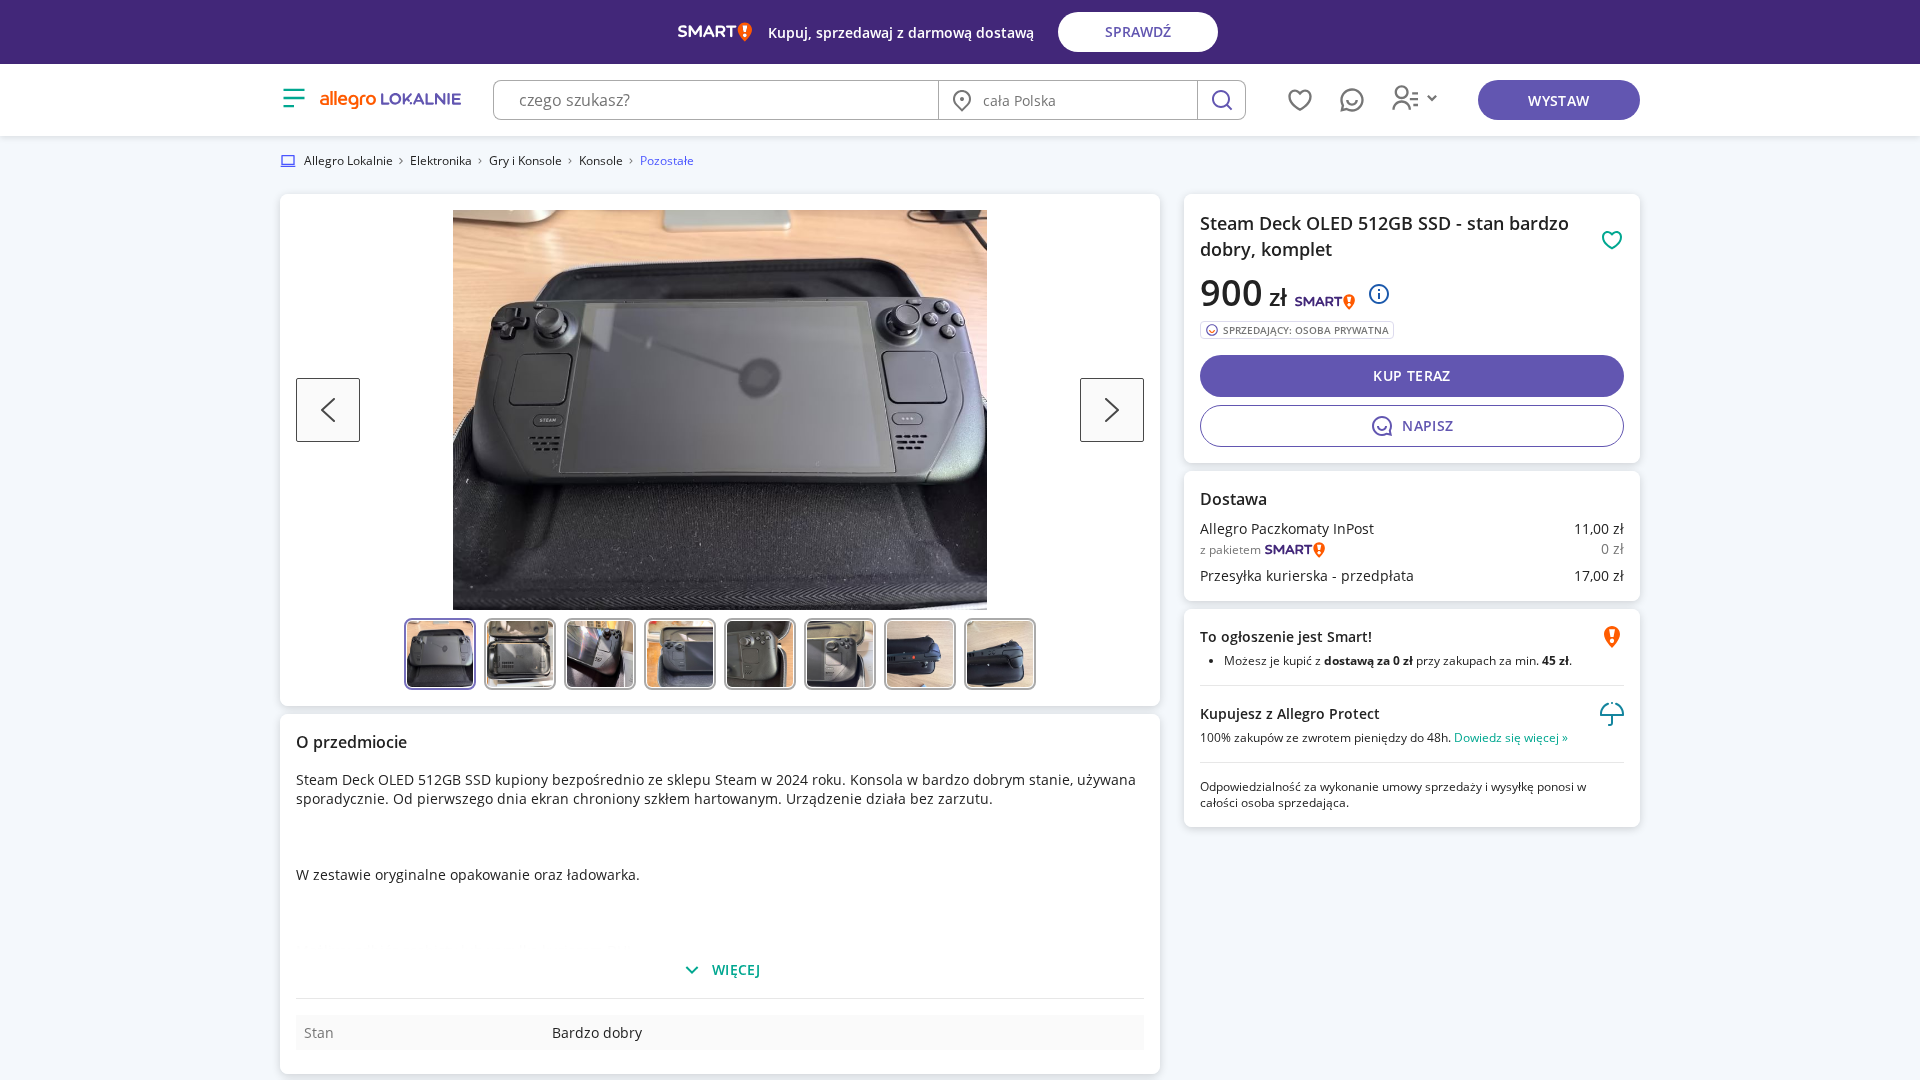The width and height of the screenshot is (1920, 1080).
Task: Click the location pin icon
Action: (962, 100)
